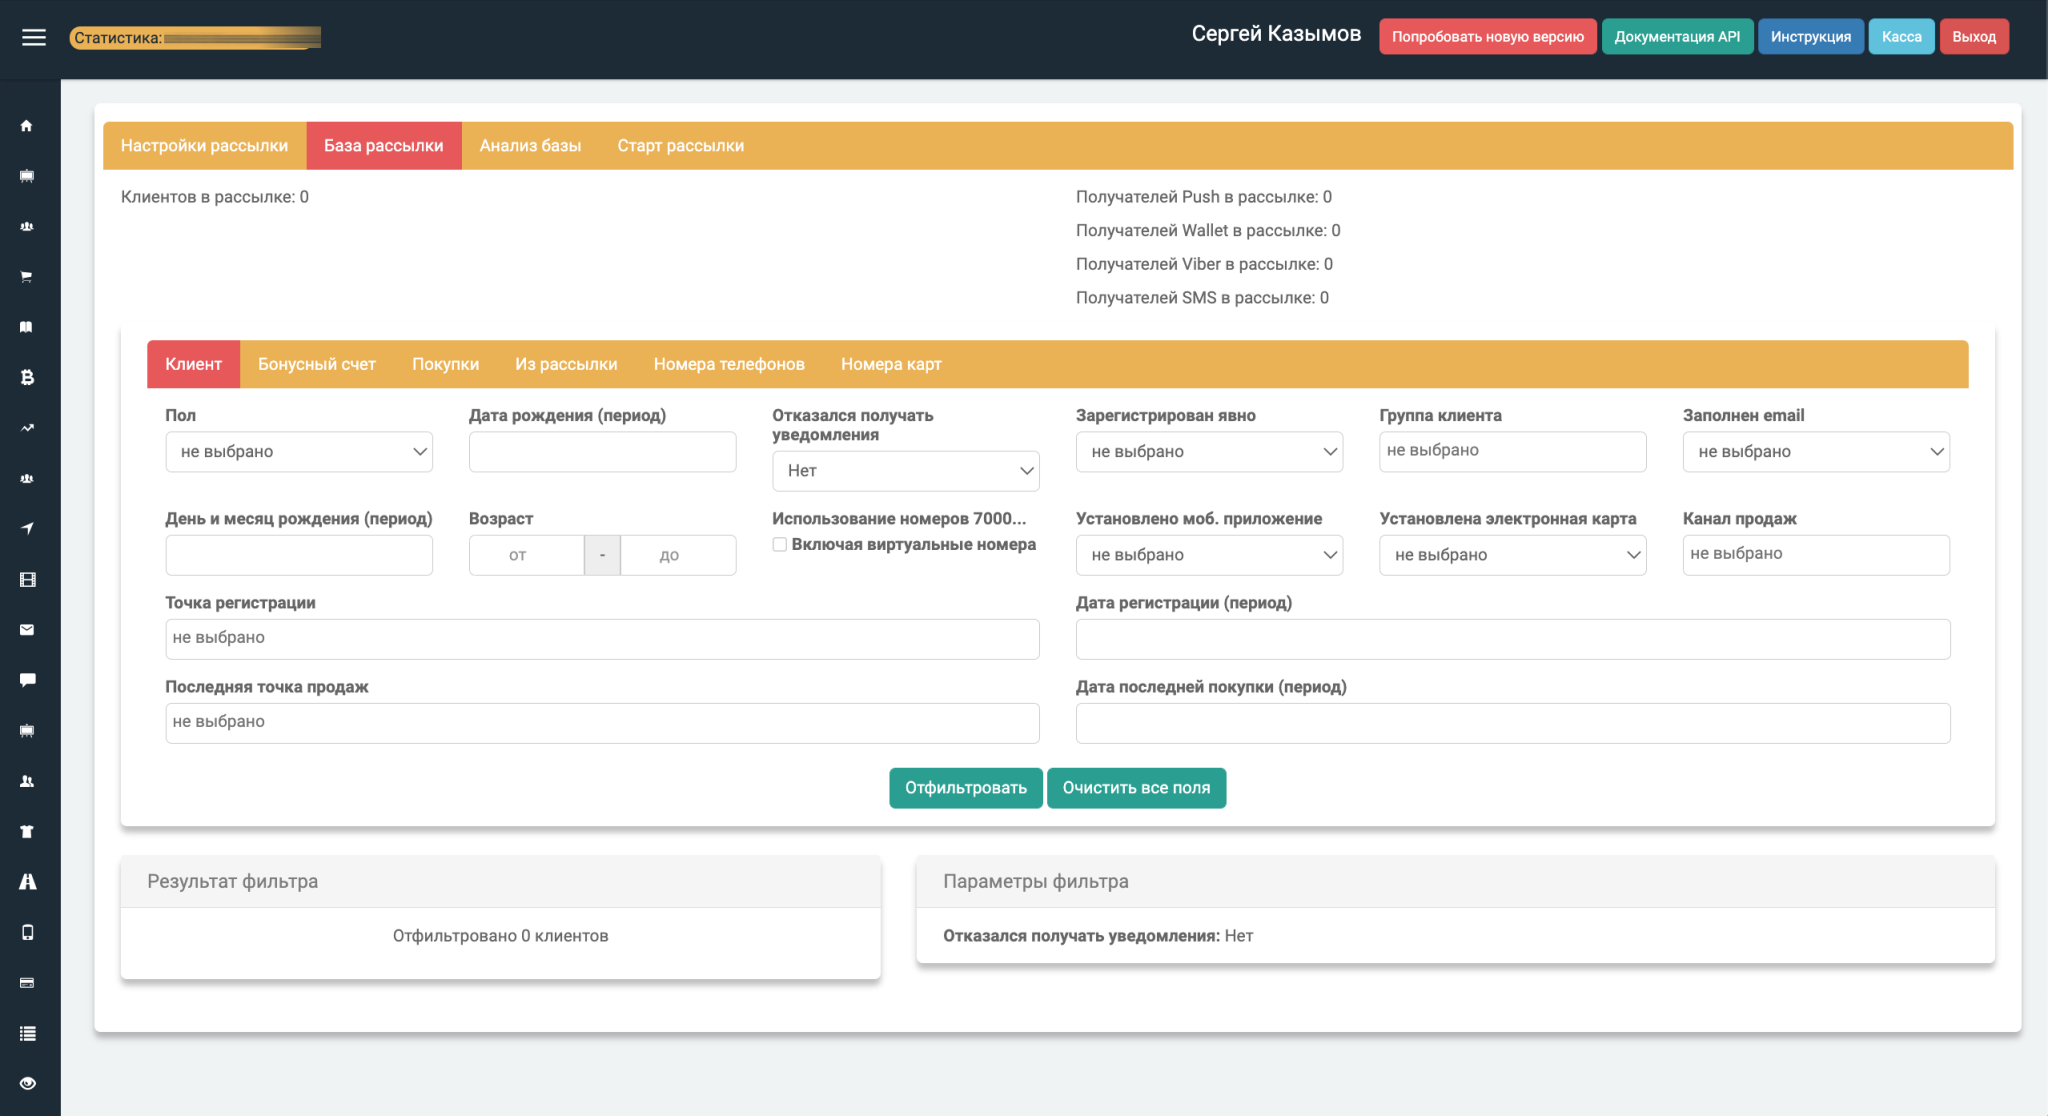Click 'Выход' to log out
This screenshot has width=2048, height=1116.
pyautogui.click(x=1974, y=37)
